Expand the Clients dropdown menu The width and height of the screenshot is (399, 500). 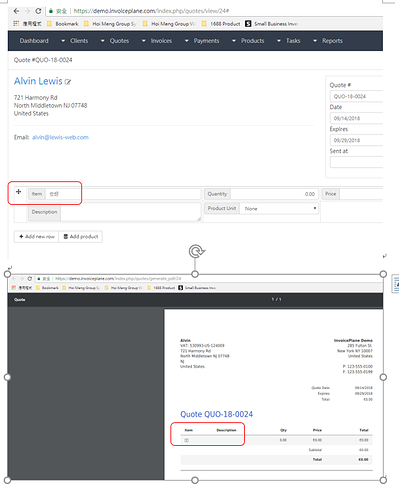click(75, 41)
